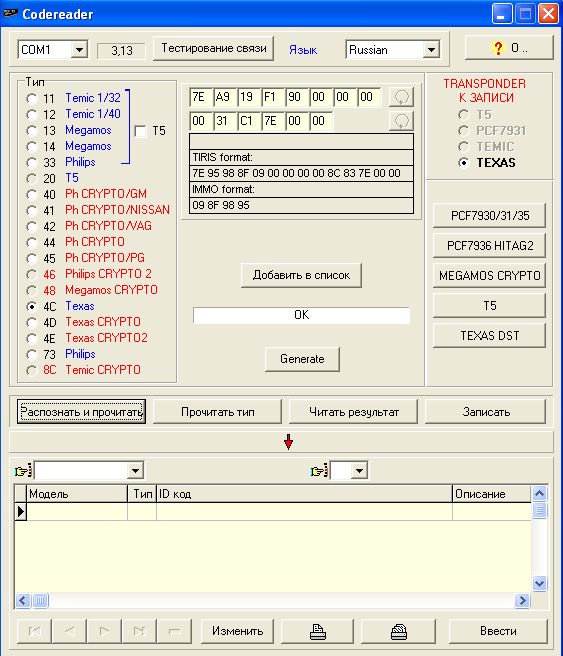Select TEXAS transponder to write radio
Viewport: 563px width, 656px height.
pos(463,162)
